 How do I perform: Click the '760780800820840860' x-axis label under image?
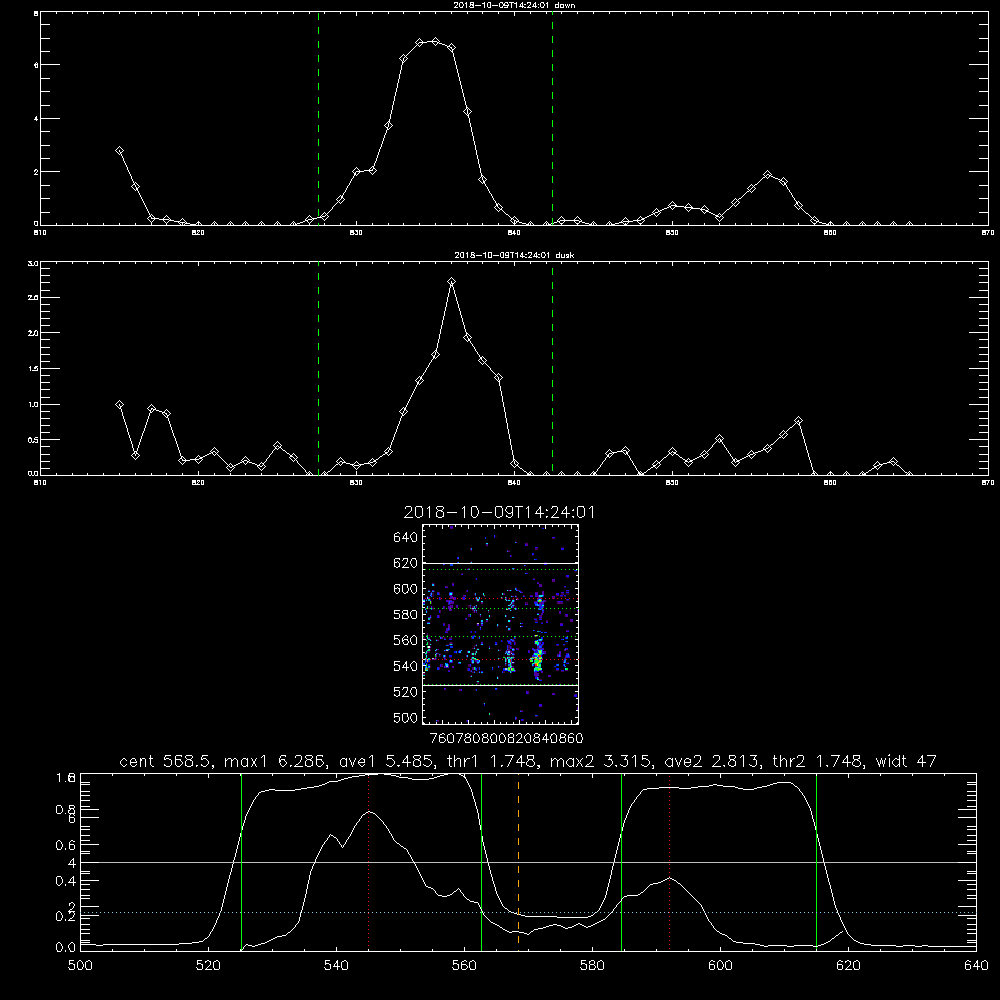[x=506, y=739]
